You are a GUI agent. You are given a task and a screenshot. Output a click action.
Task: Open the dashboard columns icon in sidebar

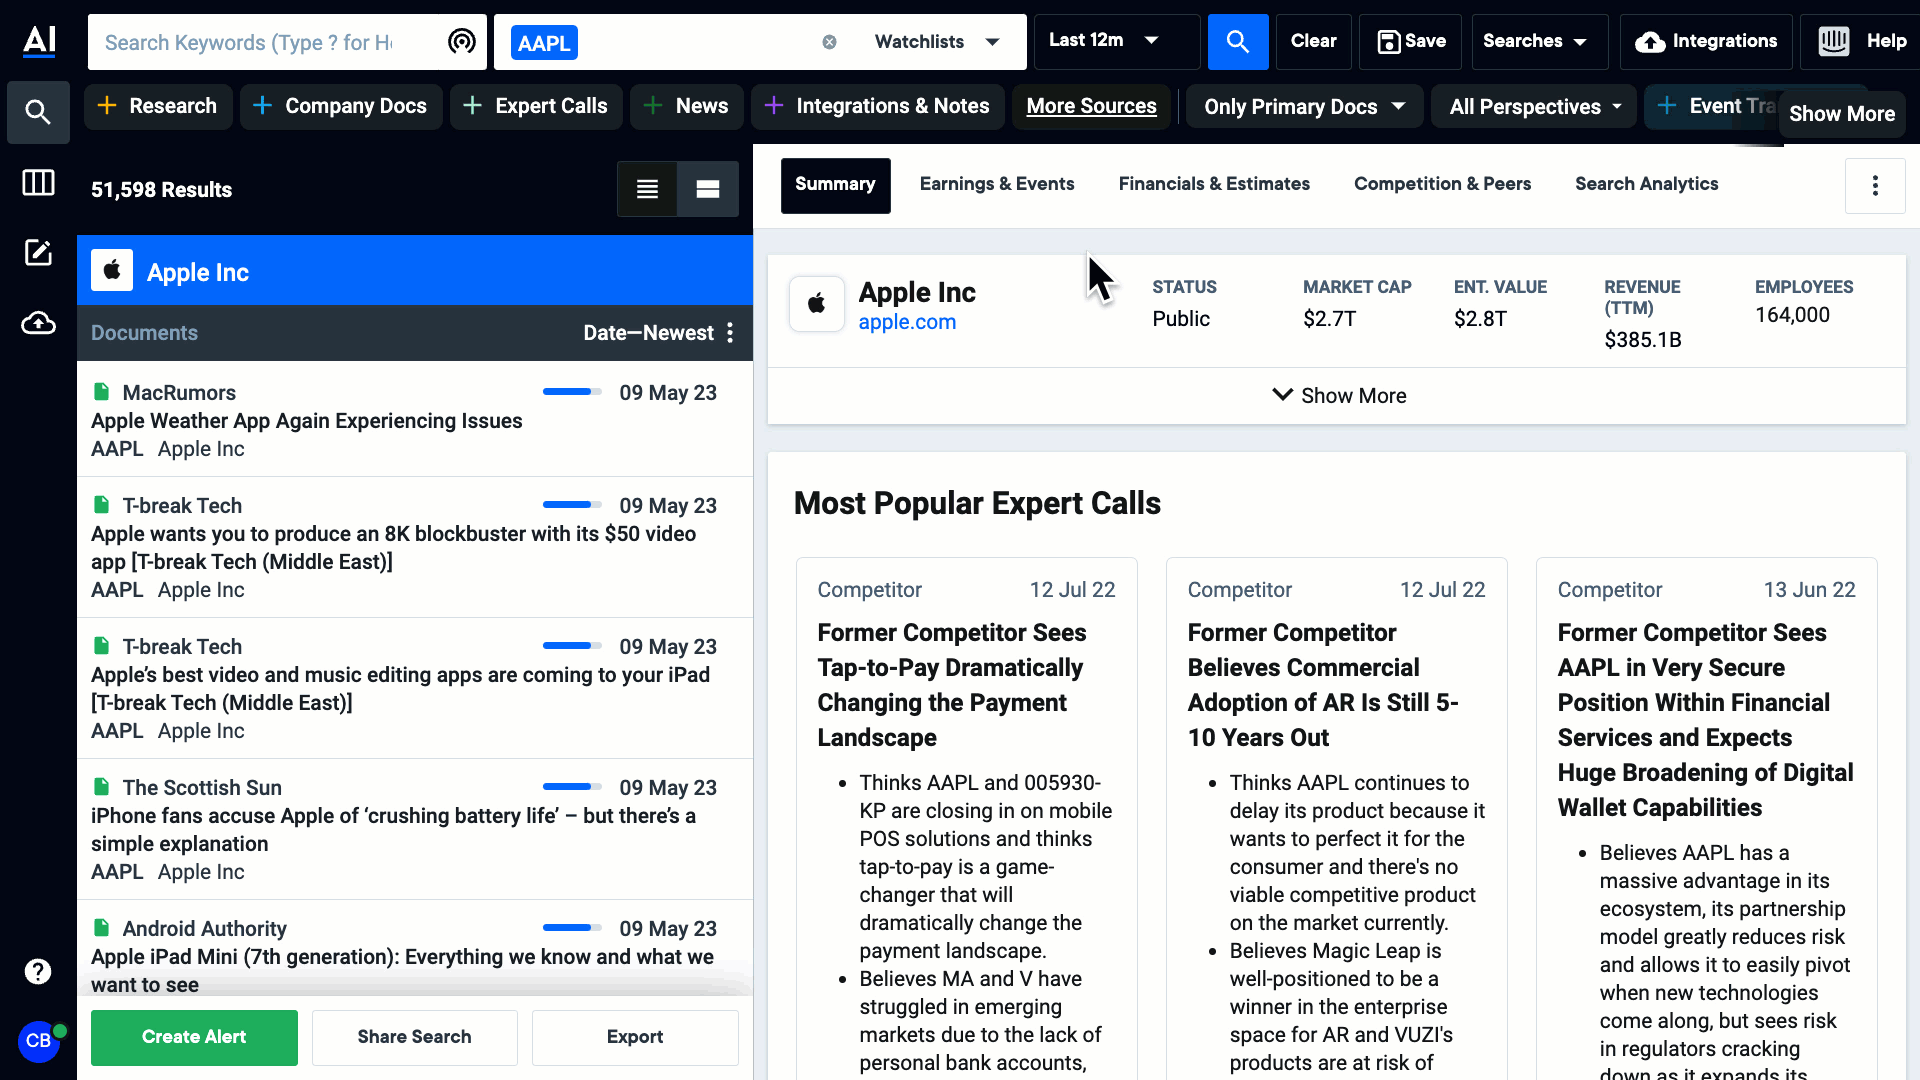(x=38, y=182)
